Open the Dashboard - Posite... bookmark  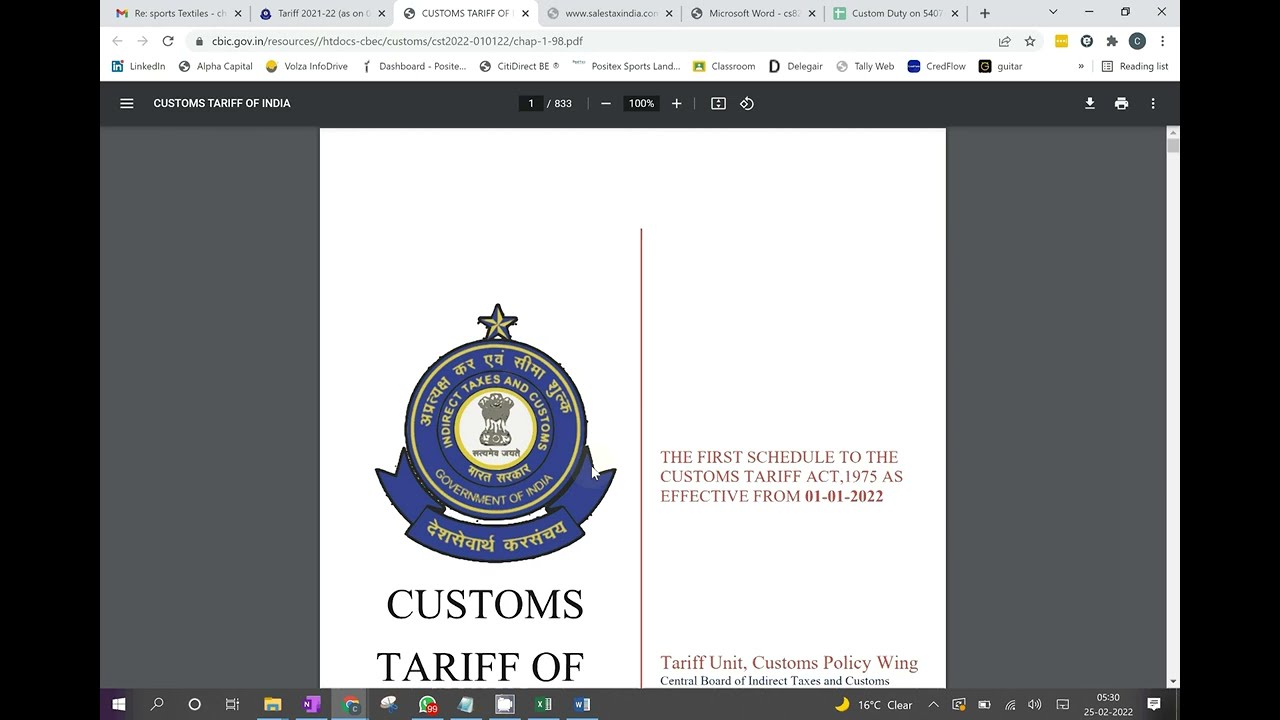pyautogui.click(x=413, y=66)
